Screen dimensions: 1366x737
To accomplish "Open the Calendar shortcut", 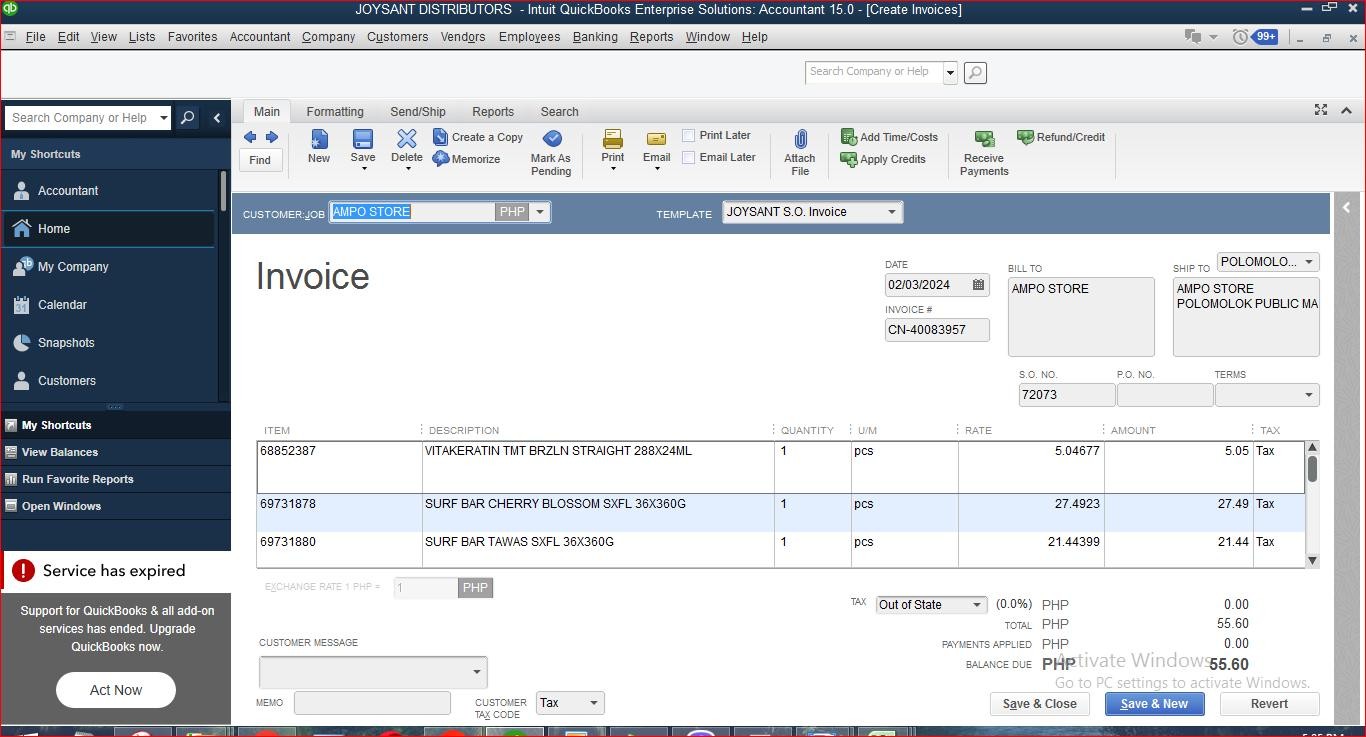I will 109,305.
